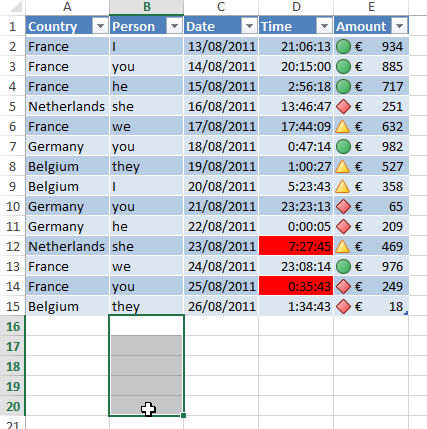Click the green circle icon beside 934

[343, 46]
